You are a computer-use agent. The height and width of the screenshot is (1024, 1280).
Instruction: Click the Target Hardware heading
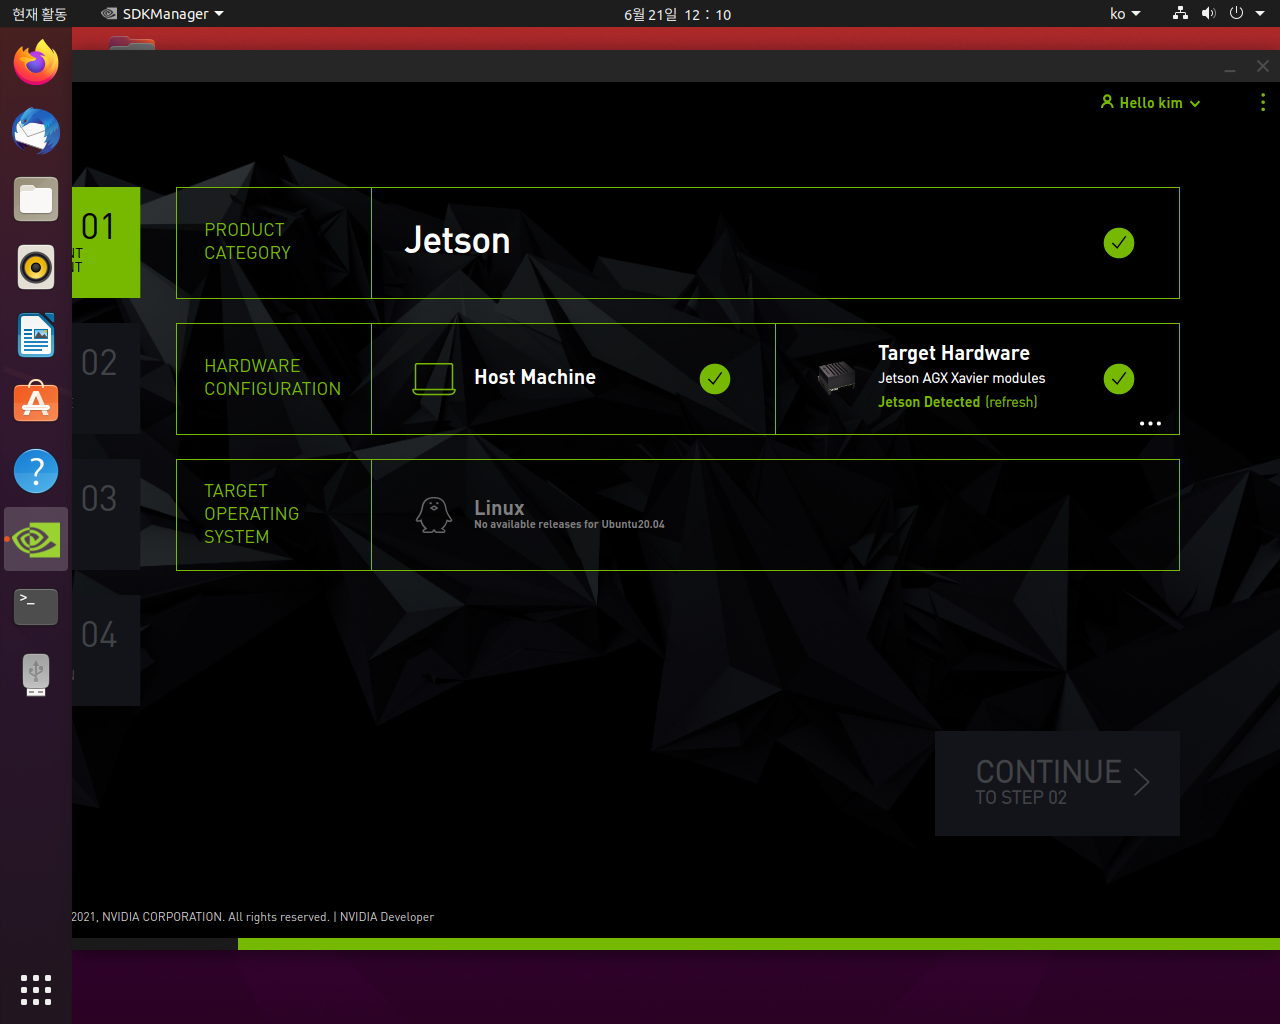click(x=954, y=353)
